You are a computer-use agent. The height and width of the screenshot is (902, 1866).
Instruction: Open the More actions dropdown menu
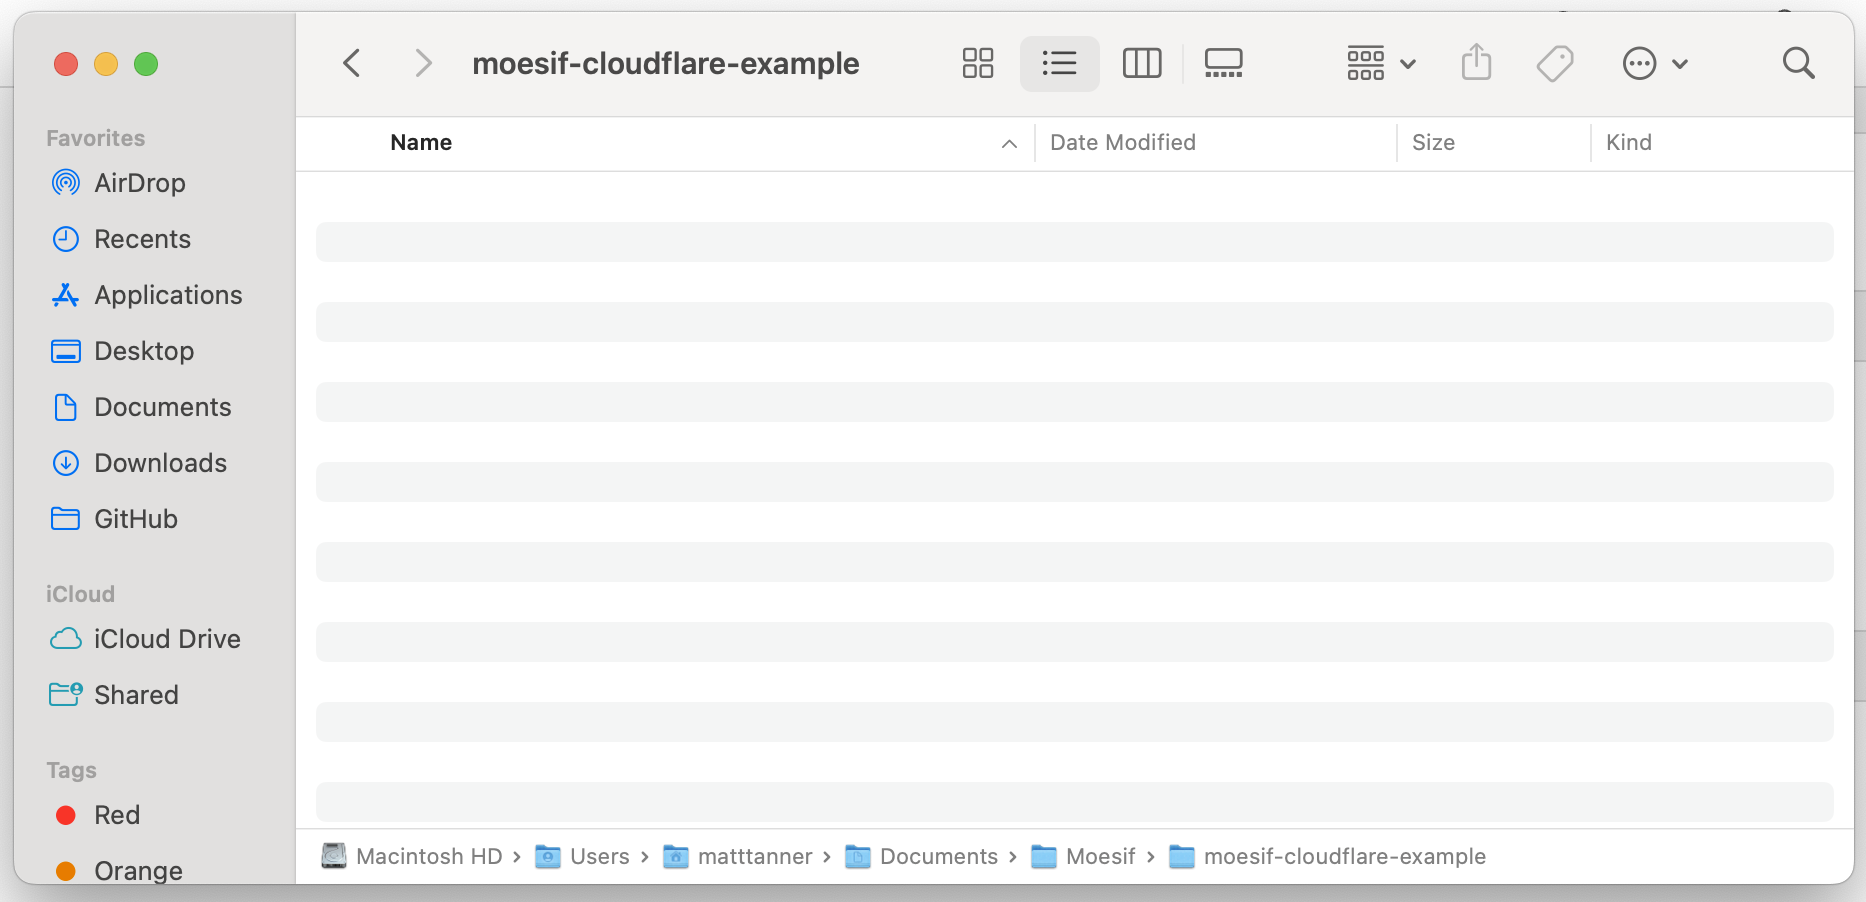pos(1654,62)
